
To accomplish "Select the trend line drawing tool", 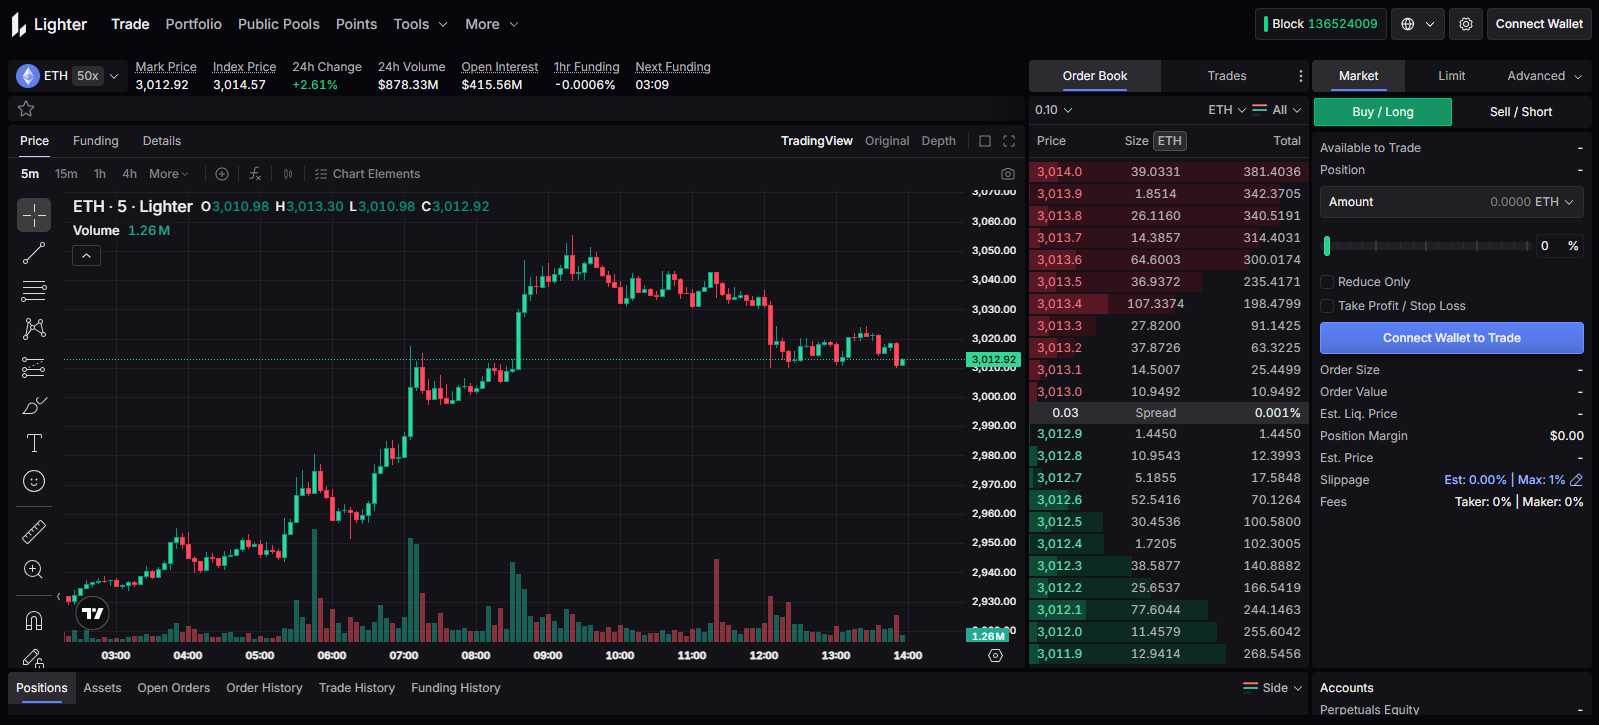I will coord(34,253).
